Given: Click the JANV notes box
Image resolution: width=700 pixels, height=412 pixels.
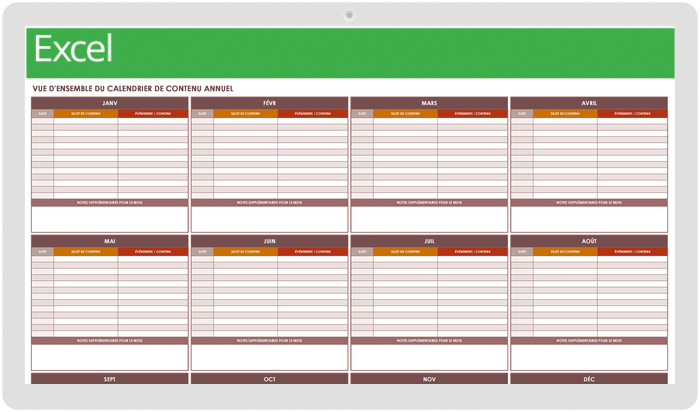Looking at the screenshot, I should [x=110, y=219].
